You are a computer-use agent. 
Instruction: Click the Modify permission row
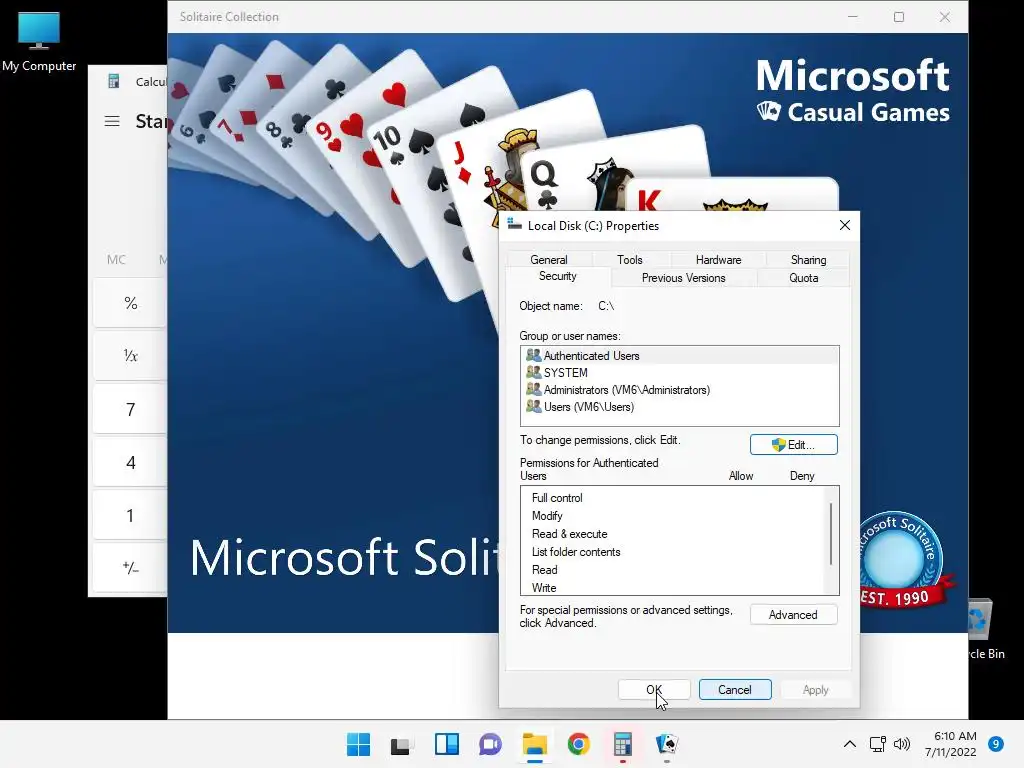point(675,516)
